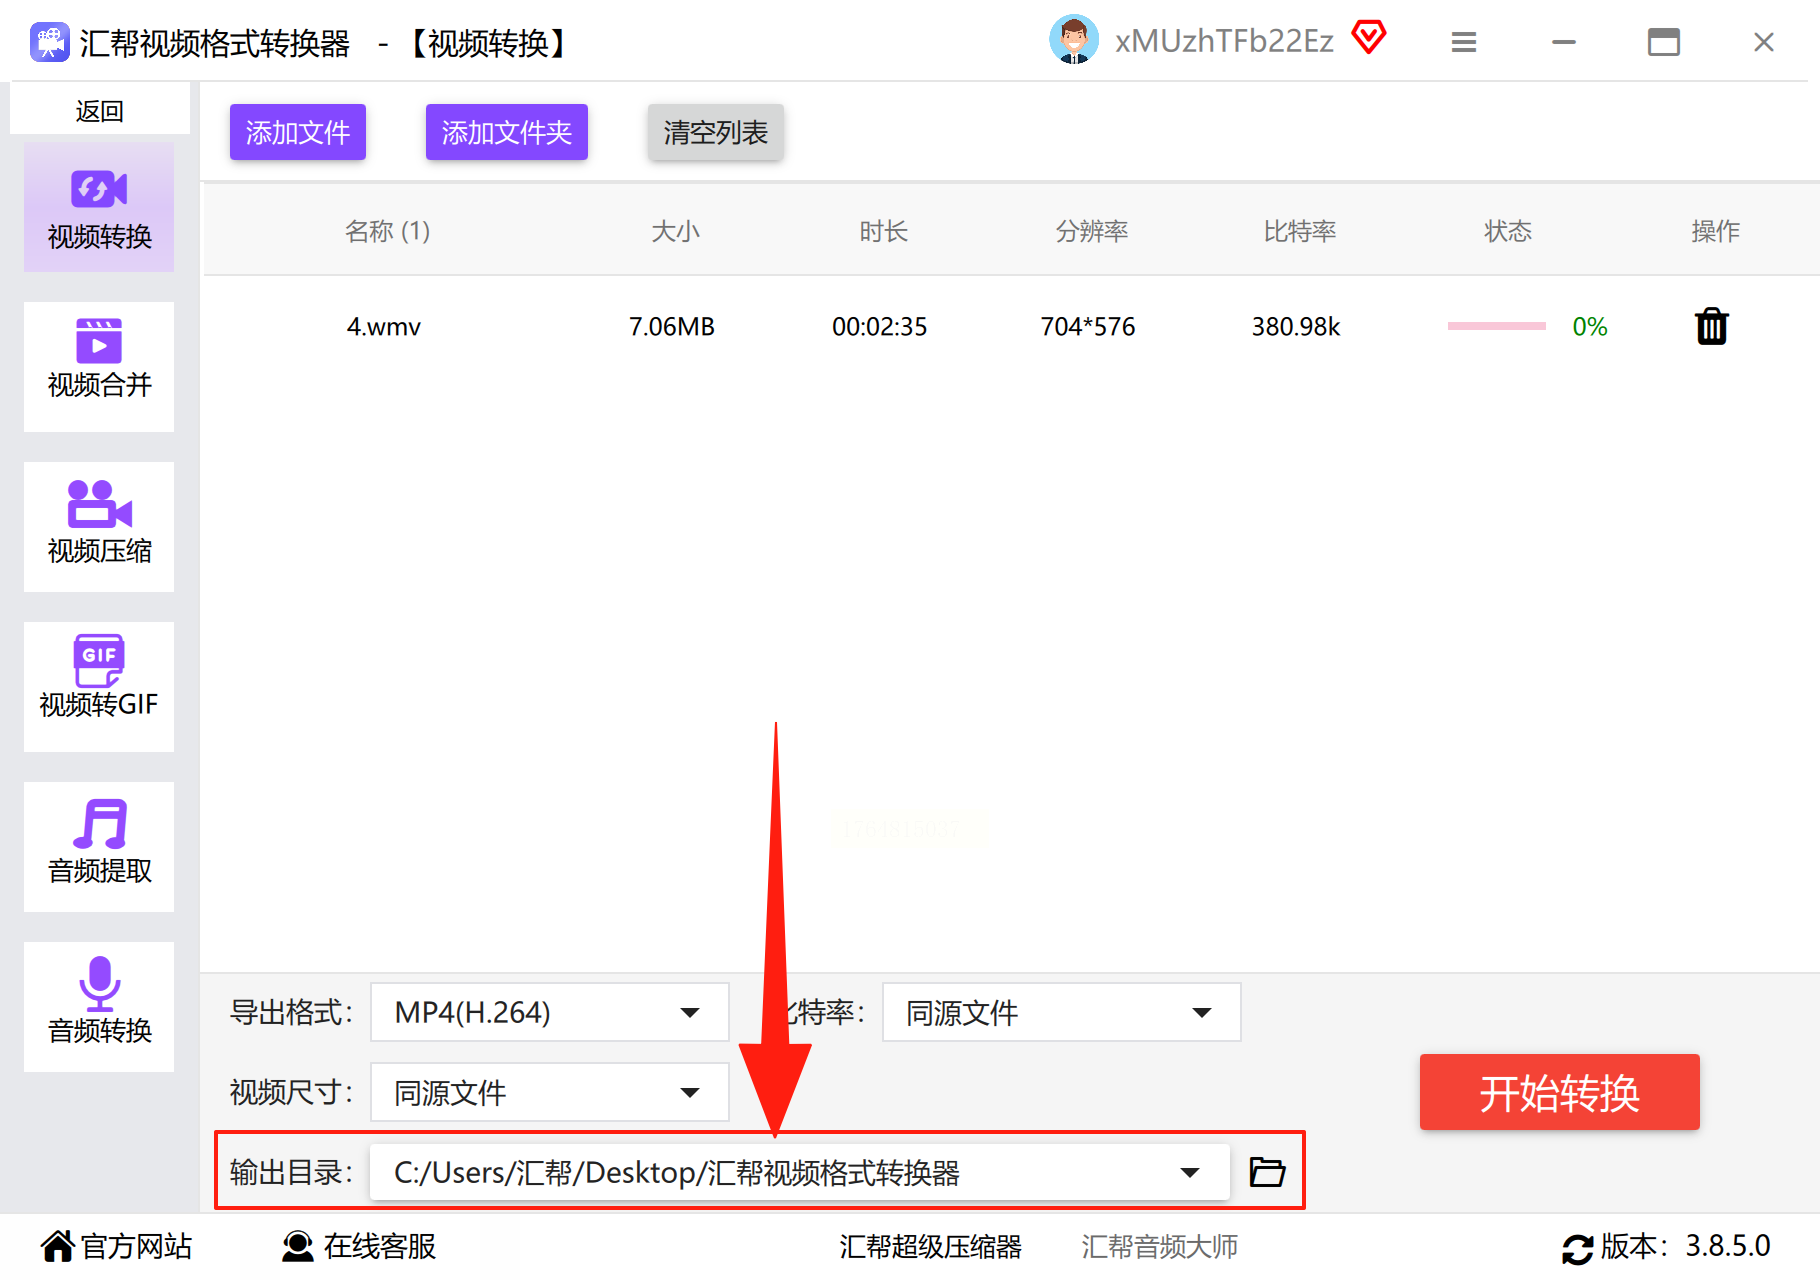Expand the 比特率 同源文件 dropdown
Image resolution: width=1820 pixels, height=1280 pixels.
(1061, 1012)
